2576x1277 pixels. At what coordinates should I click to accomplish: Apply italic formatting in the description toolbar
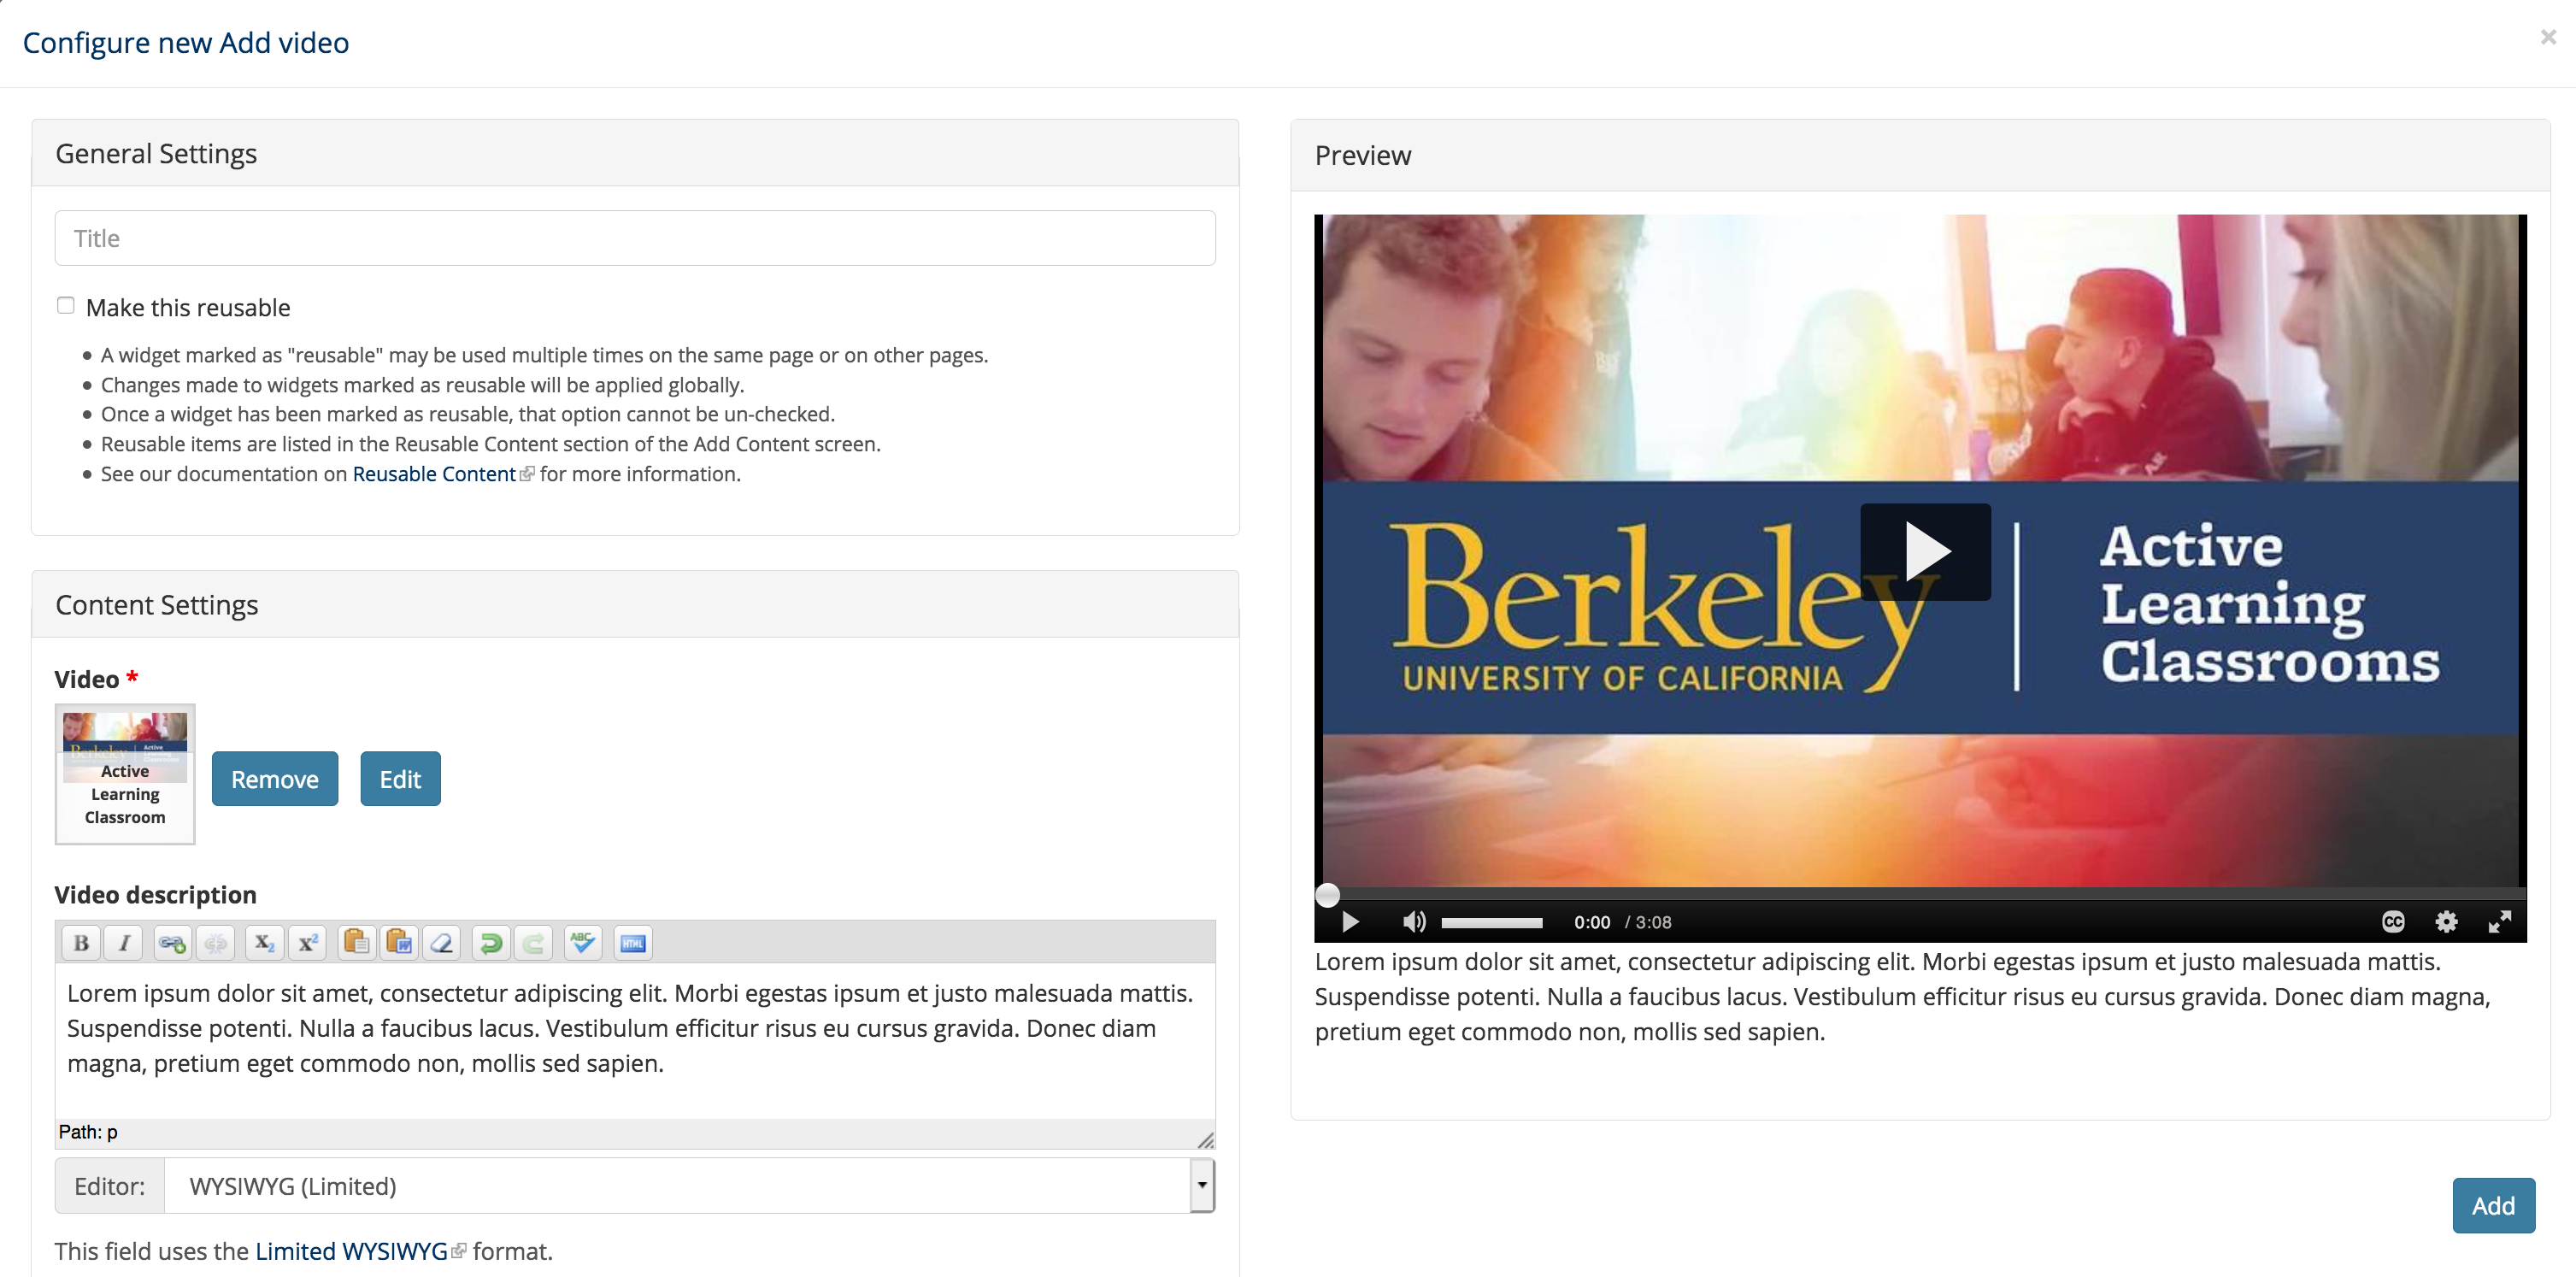123,941
